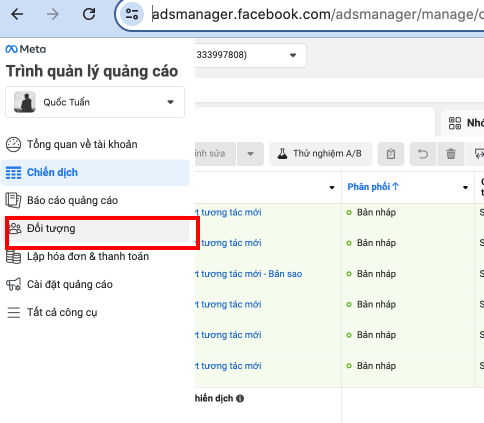This screenshot has width=484, height=423.
Task: Select Chiến dịch in the sidebar
Action: coord(95,172)
